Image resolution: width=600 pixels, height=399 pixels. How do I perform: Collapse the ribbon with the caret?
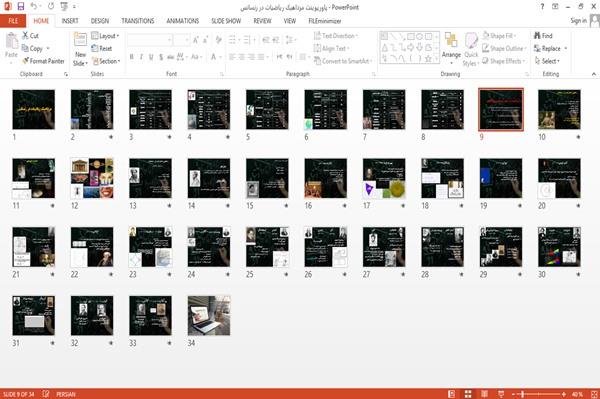pos(594,74)
